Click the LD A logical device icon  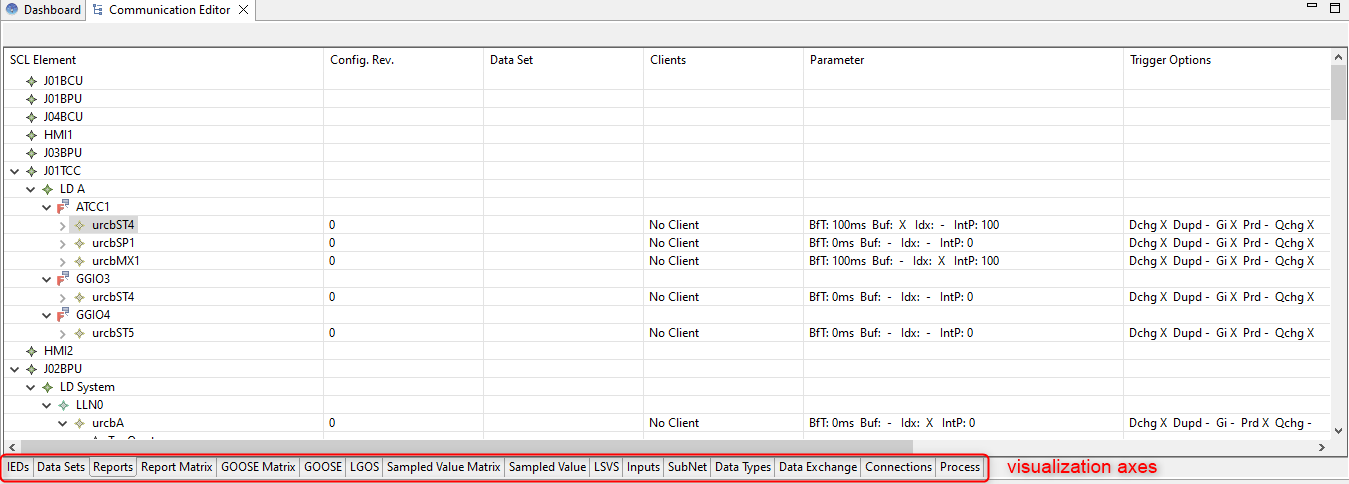tap(48, 189)
